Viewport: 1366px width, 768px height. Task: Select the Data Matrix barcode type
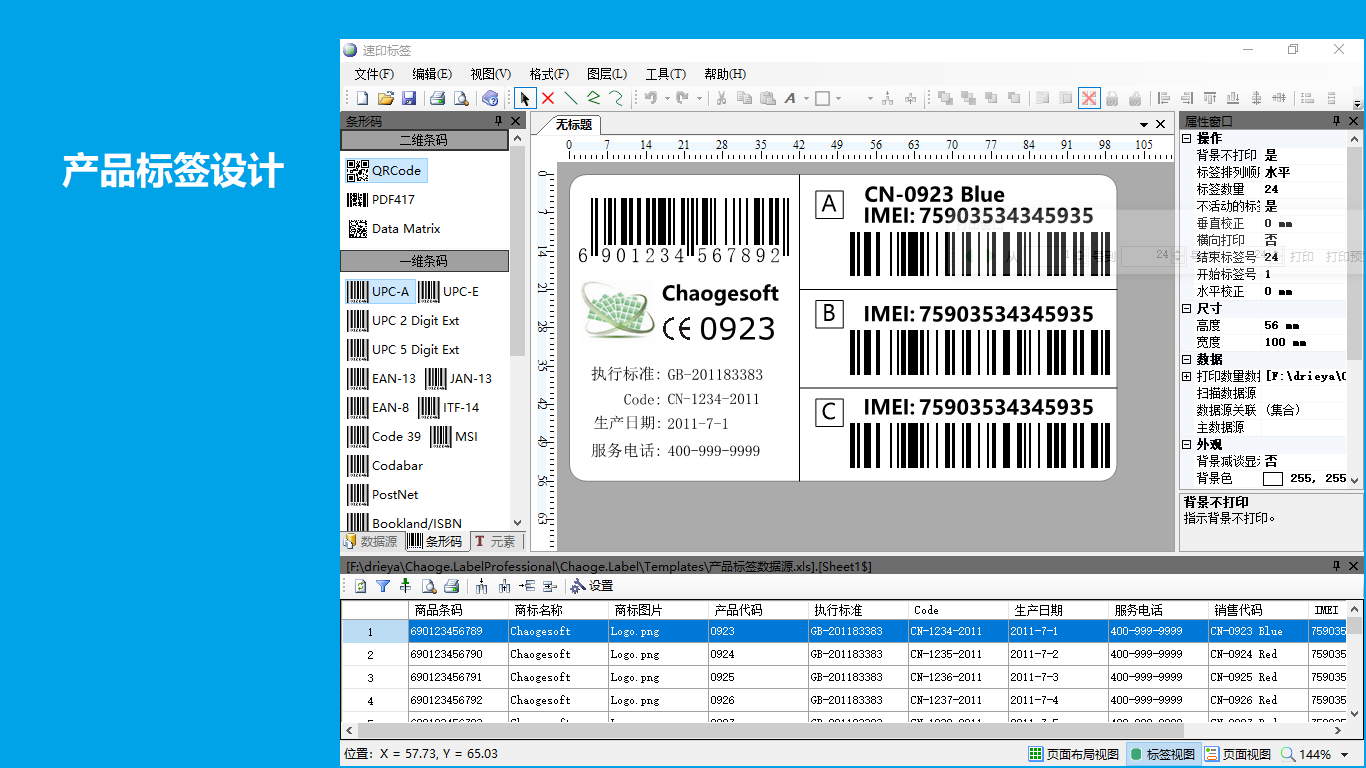pos(394,228)
